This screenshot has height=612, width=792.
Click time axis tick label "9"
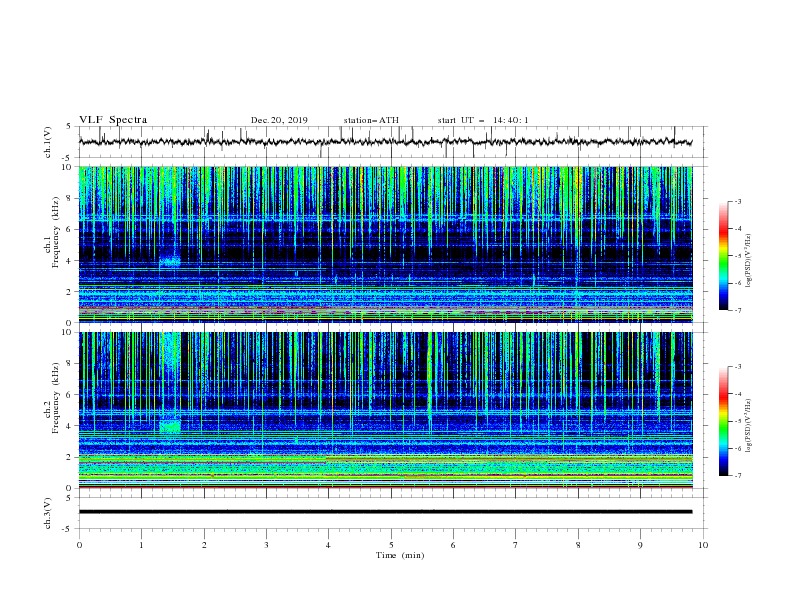tap(640, 545)
